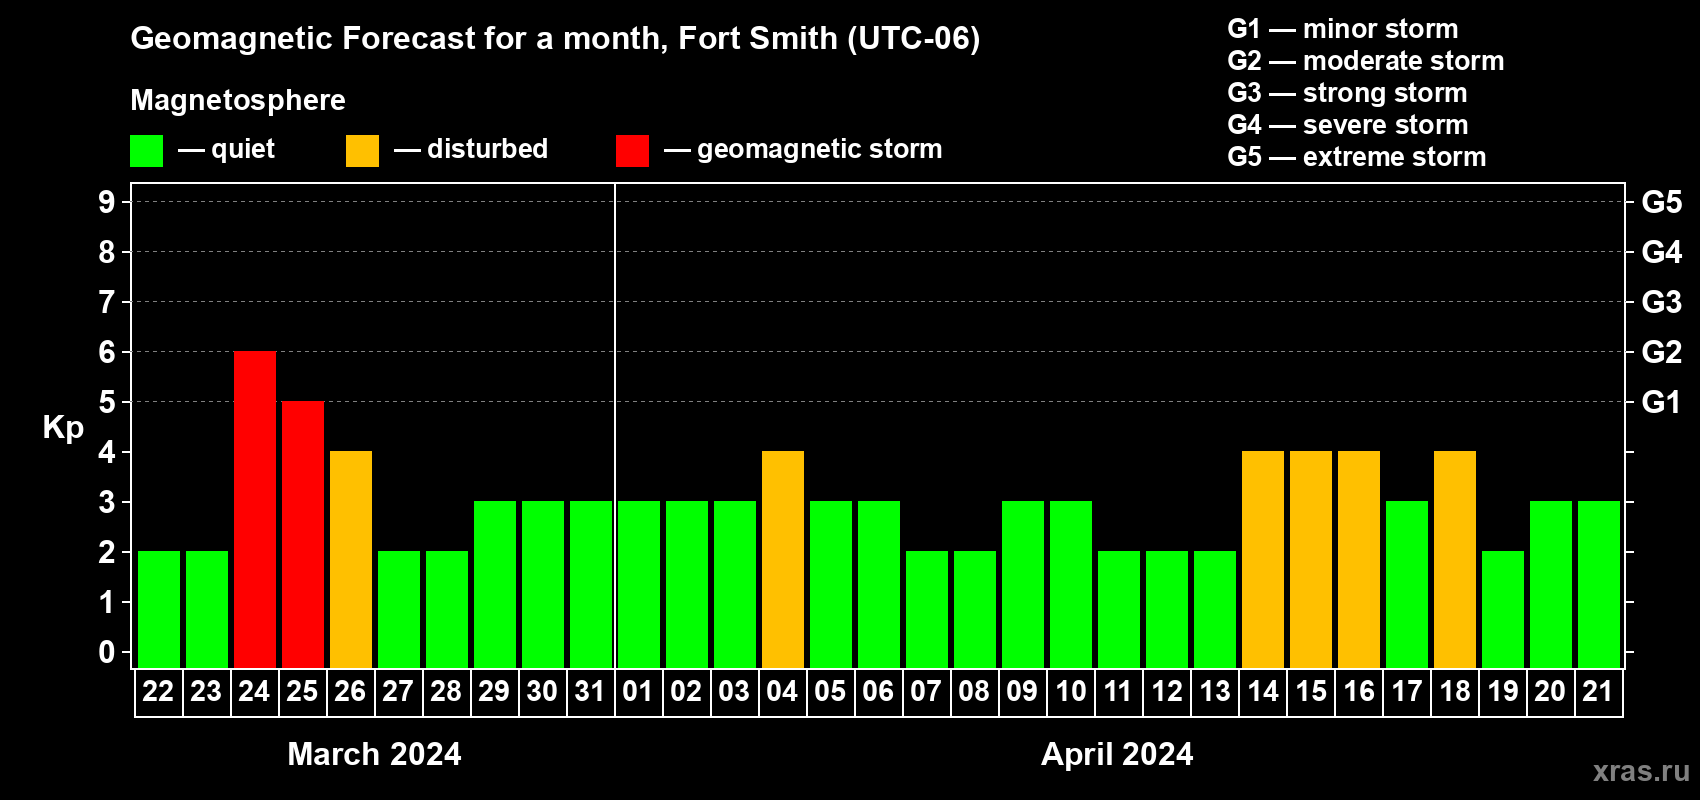Select the orange bar for April 14
Image resolution: width=1700 pixels, height=800 pixels.
click(x=1263, y=559)
